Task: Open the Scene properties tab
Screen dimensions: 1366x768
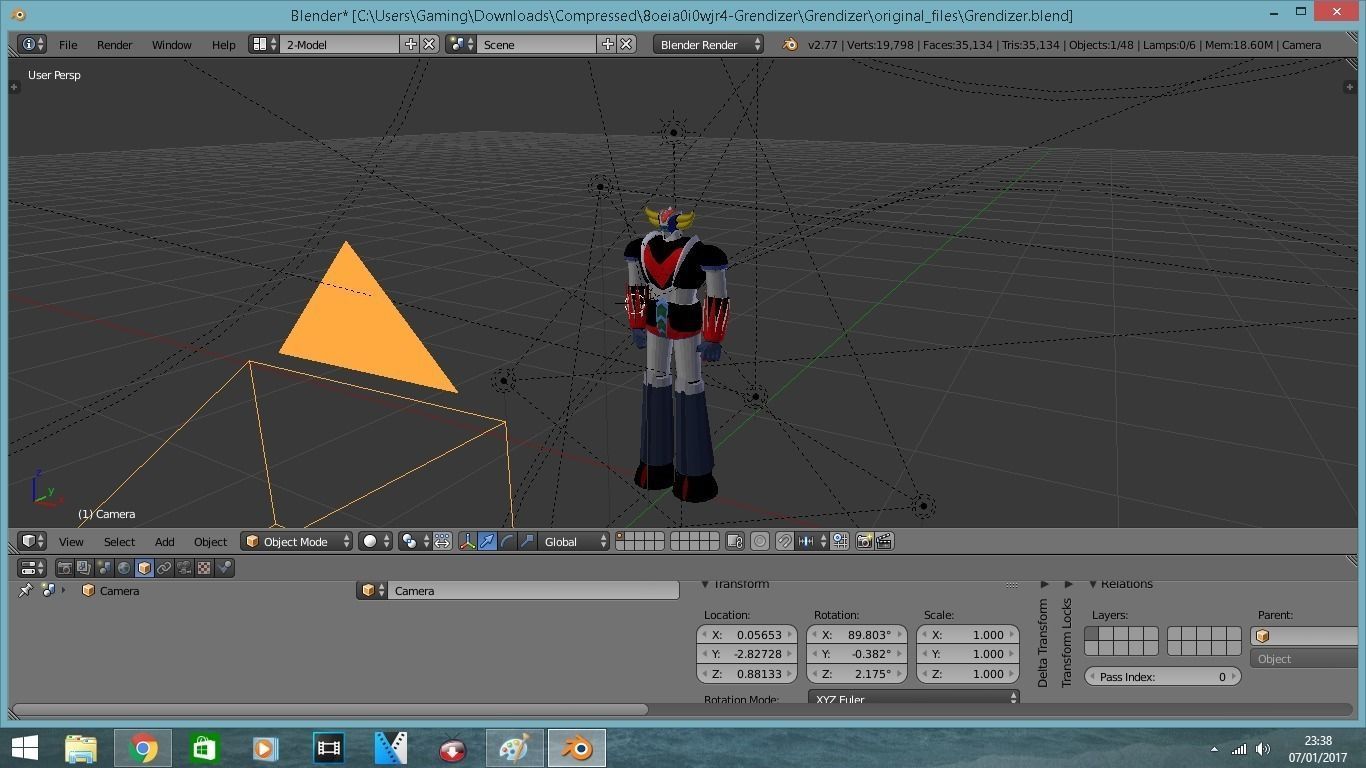Action: 104,568
